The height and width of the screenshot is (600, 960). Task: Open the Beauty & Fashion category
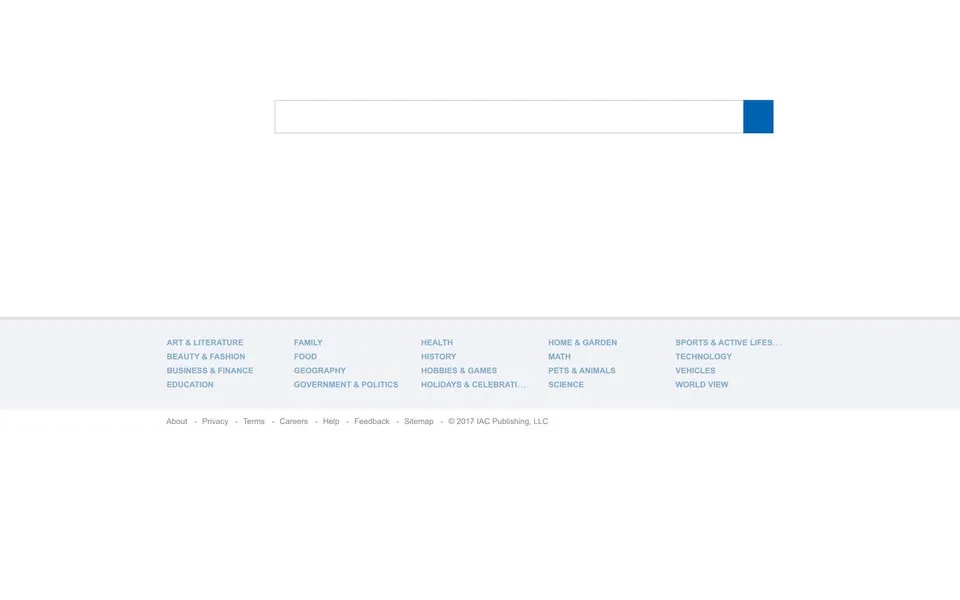[206, 357]
